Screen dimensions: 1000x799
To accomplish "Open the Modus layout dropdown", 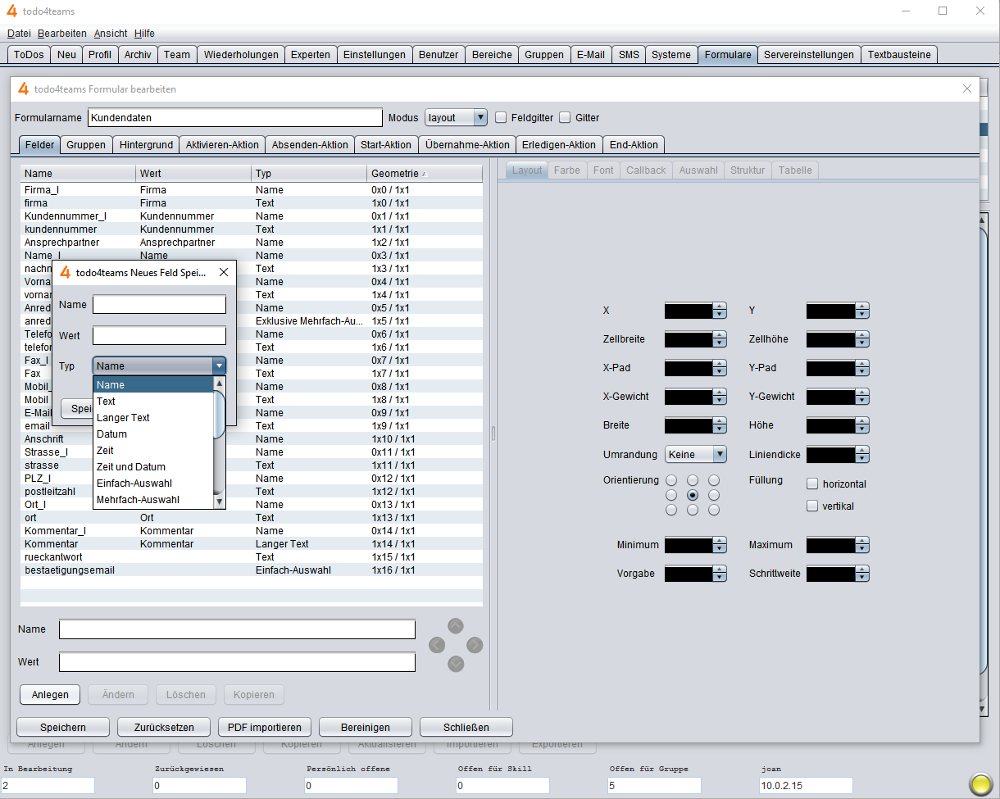I will pyautogui.click(x=456, y=117).
